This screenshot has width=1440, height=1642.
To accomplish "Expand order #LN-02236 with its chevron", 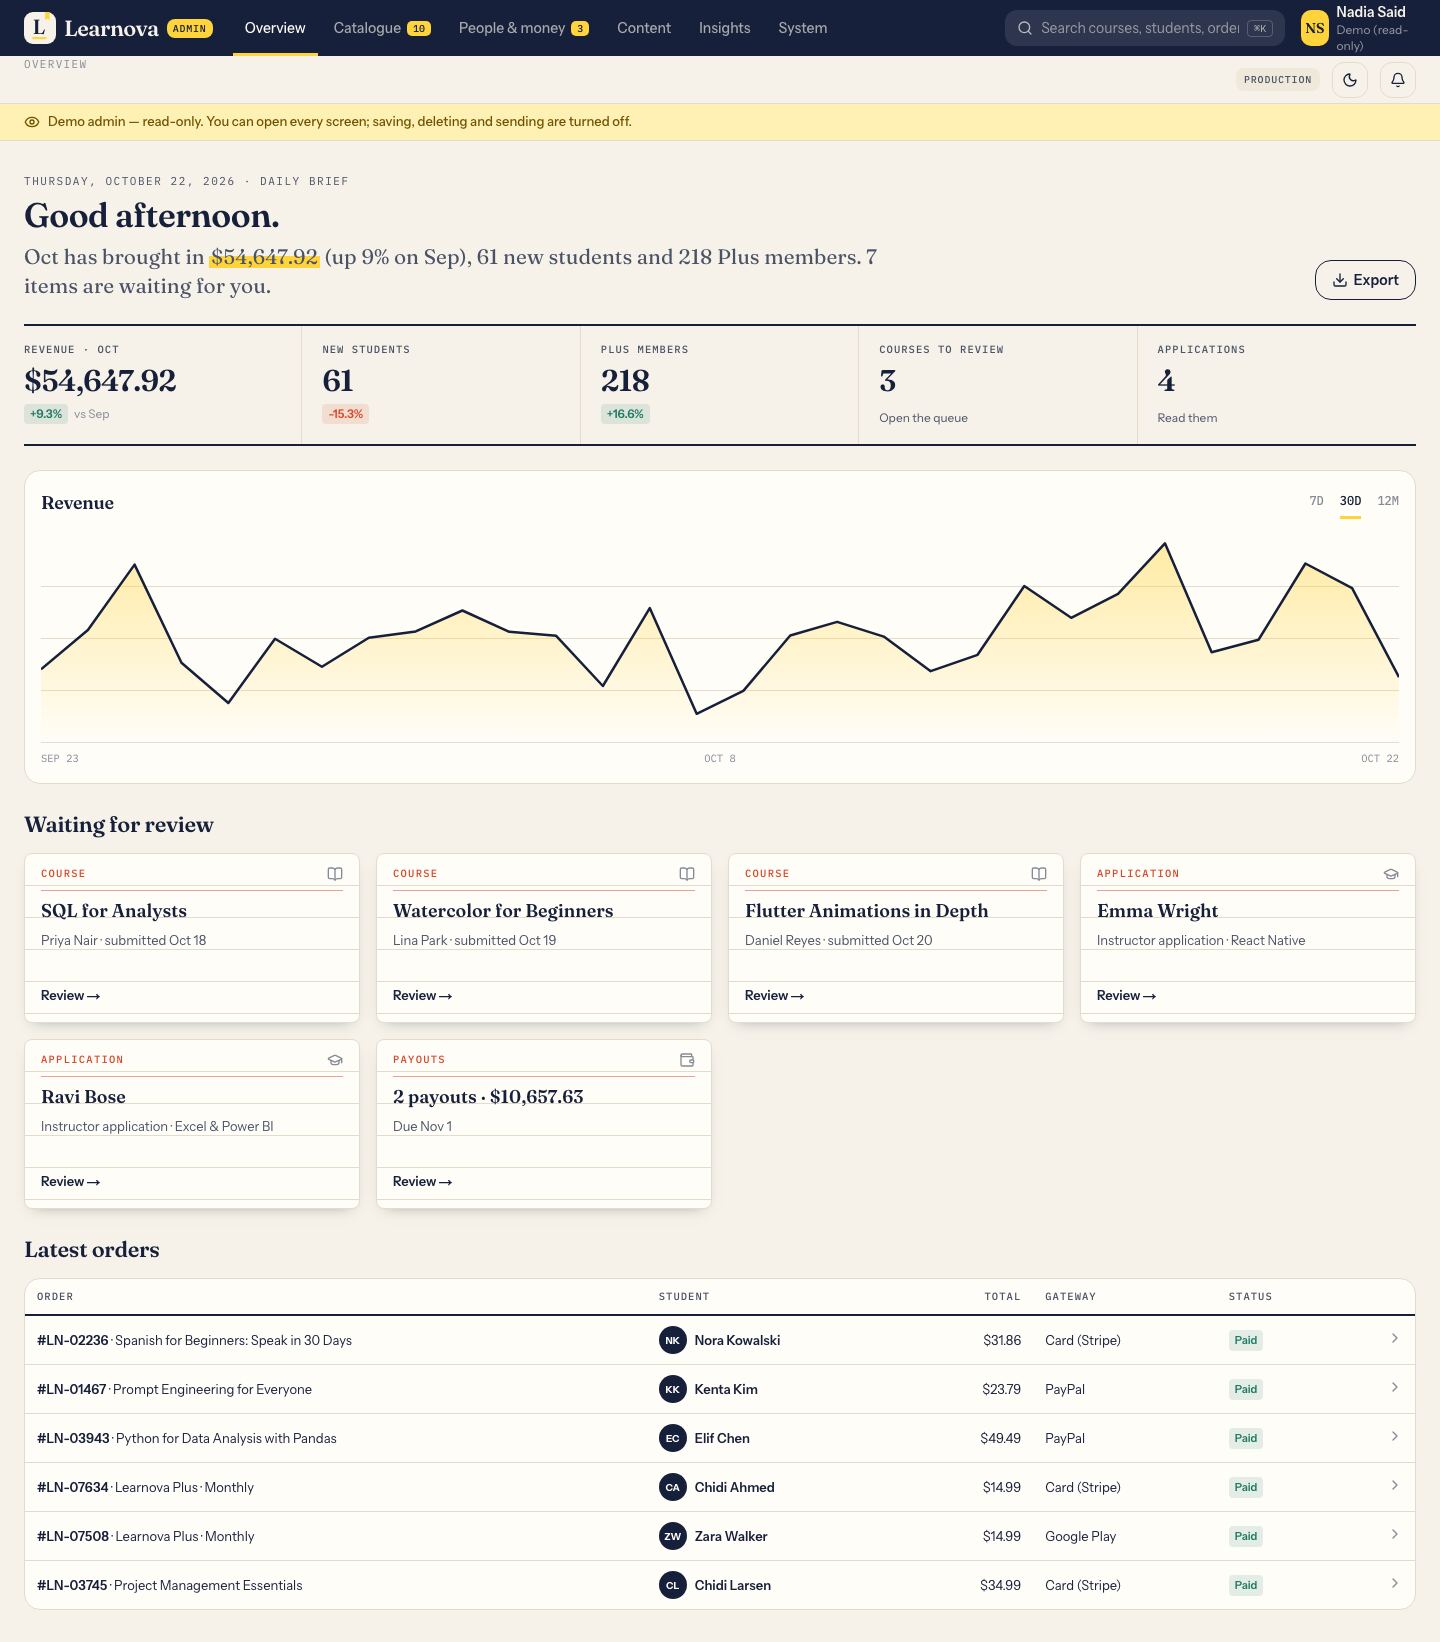I will click(x=1395, y=1339).
